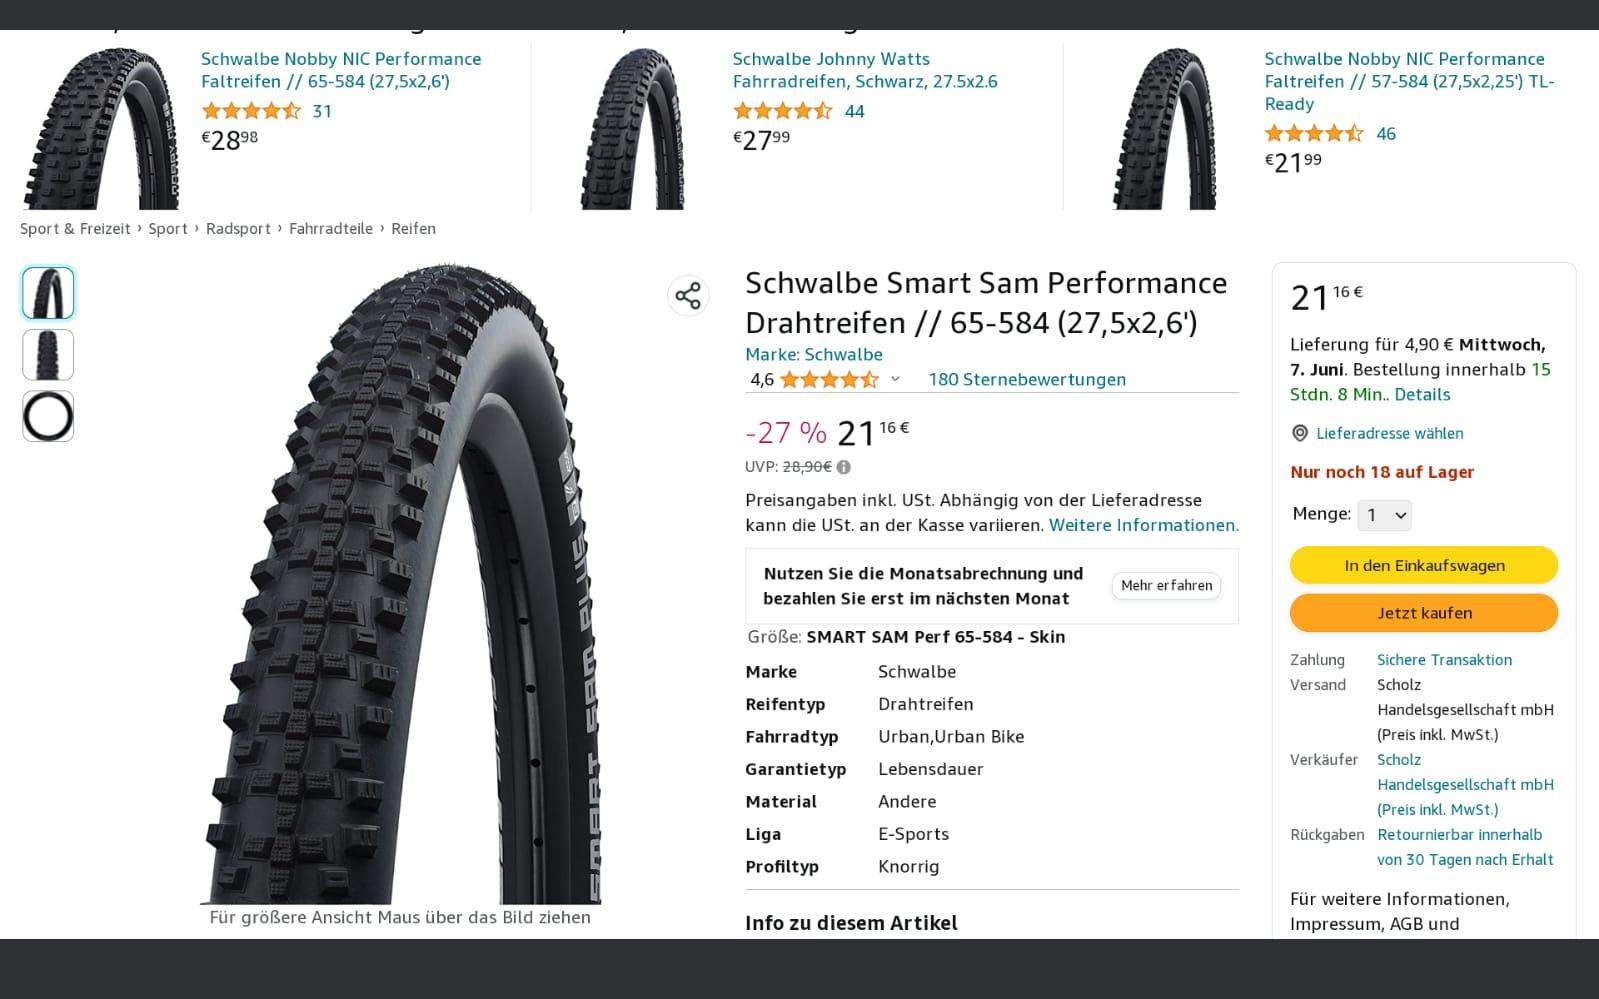Click the star rating of the main product
1599x999 pixels.
point(828,379)
